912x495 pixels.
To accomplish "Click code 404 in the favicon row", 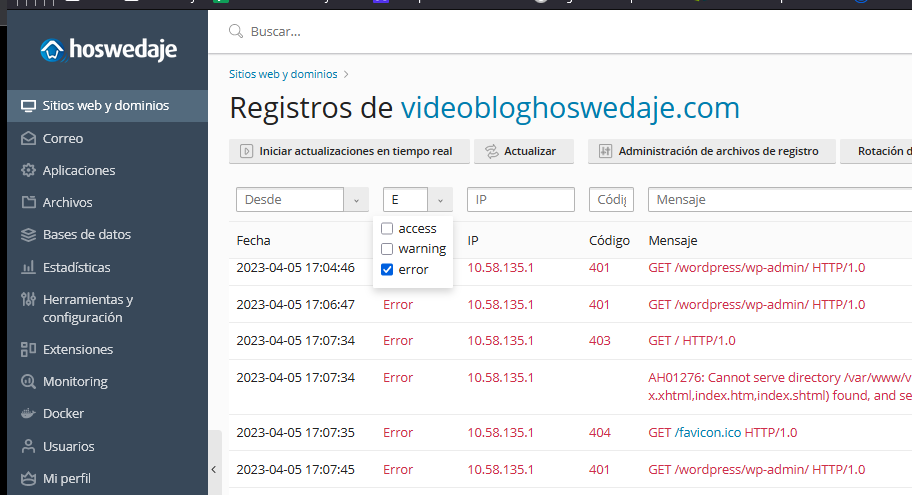I will tap(600, 433).
